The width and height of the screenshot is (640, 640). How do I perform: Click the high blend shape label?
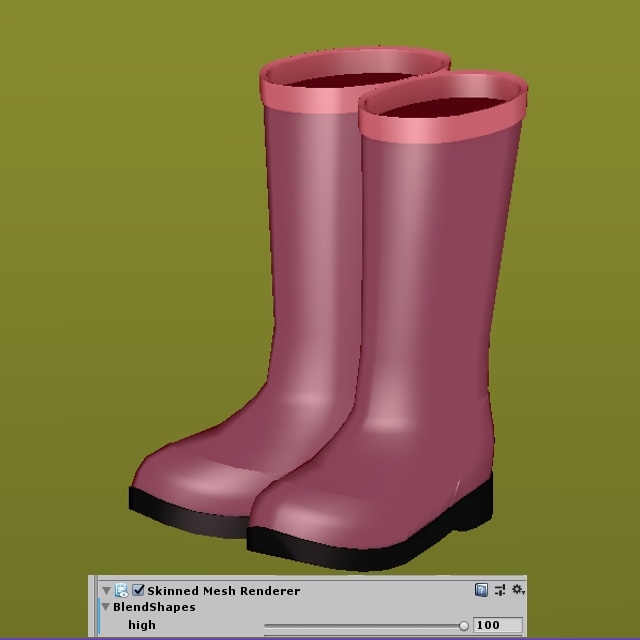pyautogui.click(x=142, y=625)
